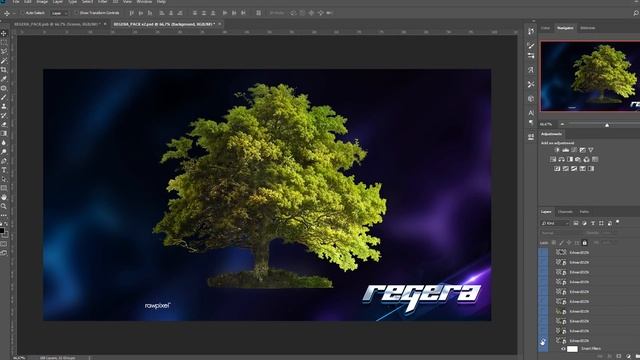Select the Magic Wand tool
Image resolution: width=640 pixels, height=360 pixels.
coord(4,61)
